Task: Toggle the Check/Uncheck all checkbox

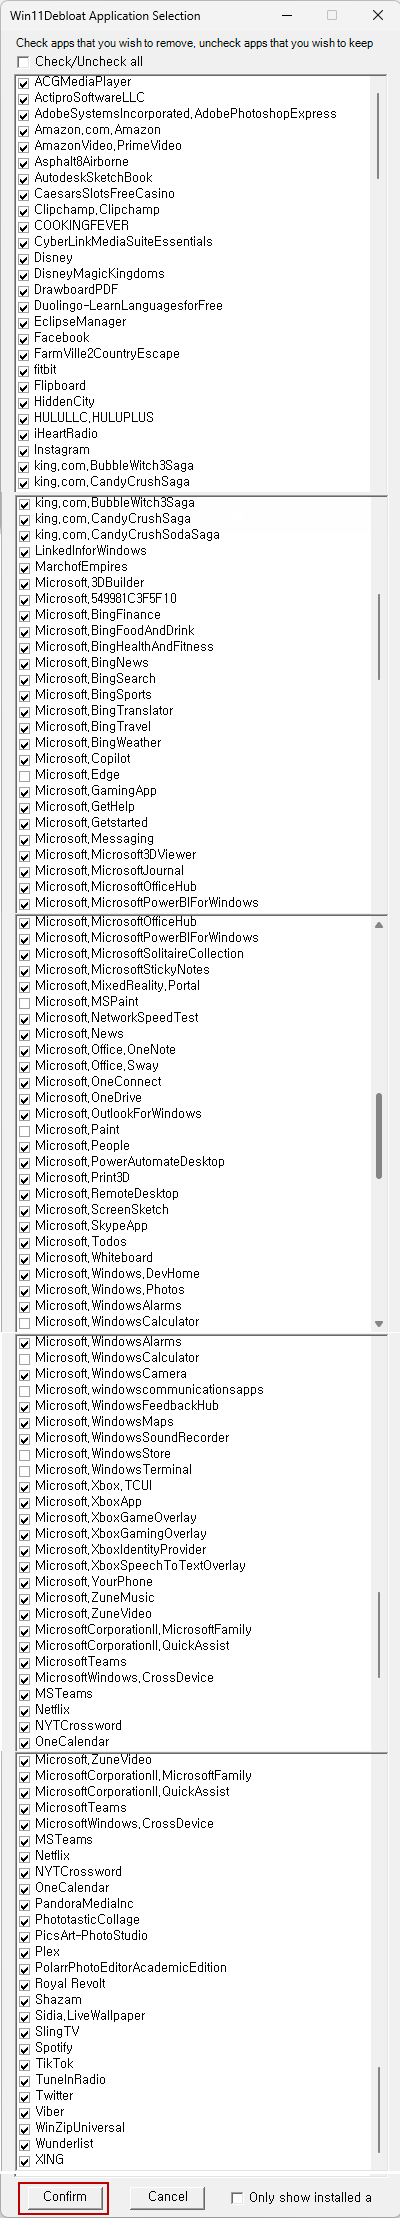Action: 24,61
